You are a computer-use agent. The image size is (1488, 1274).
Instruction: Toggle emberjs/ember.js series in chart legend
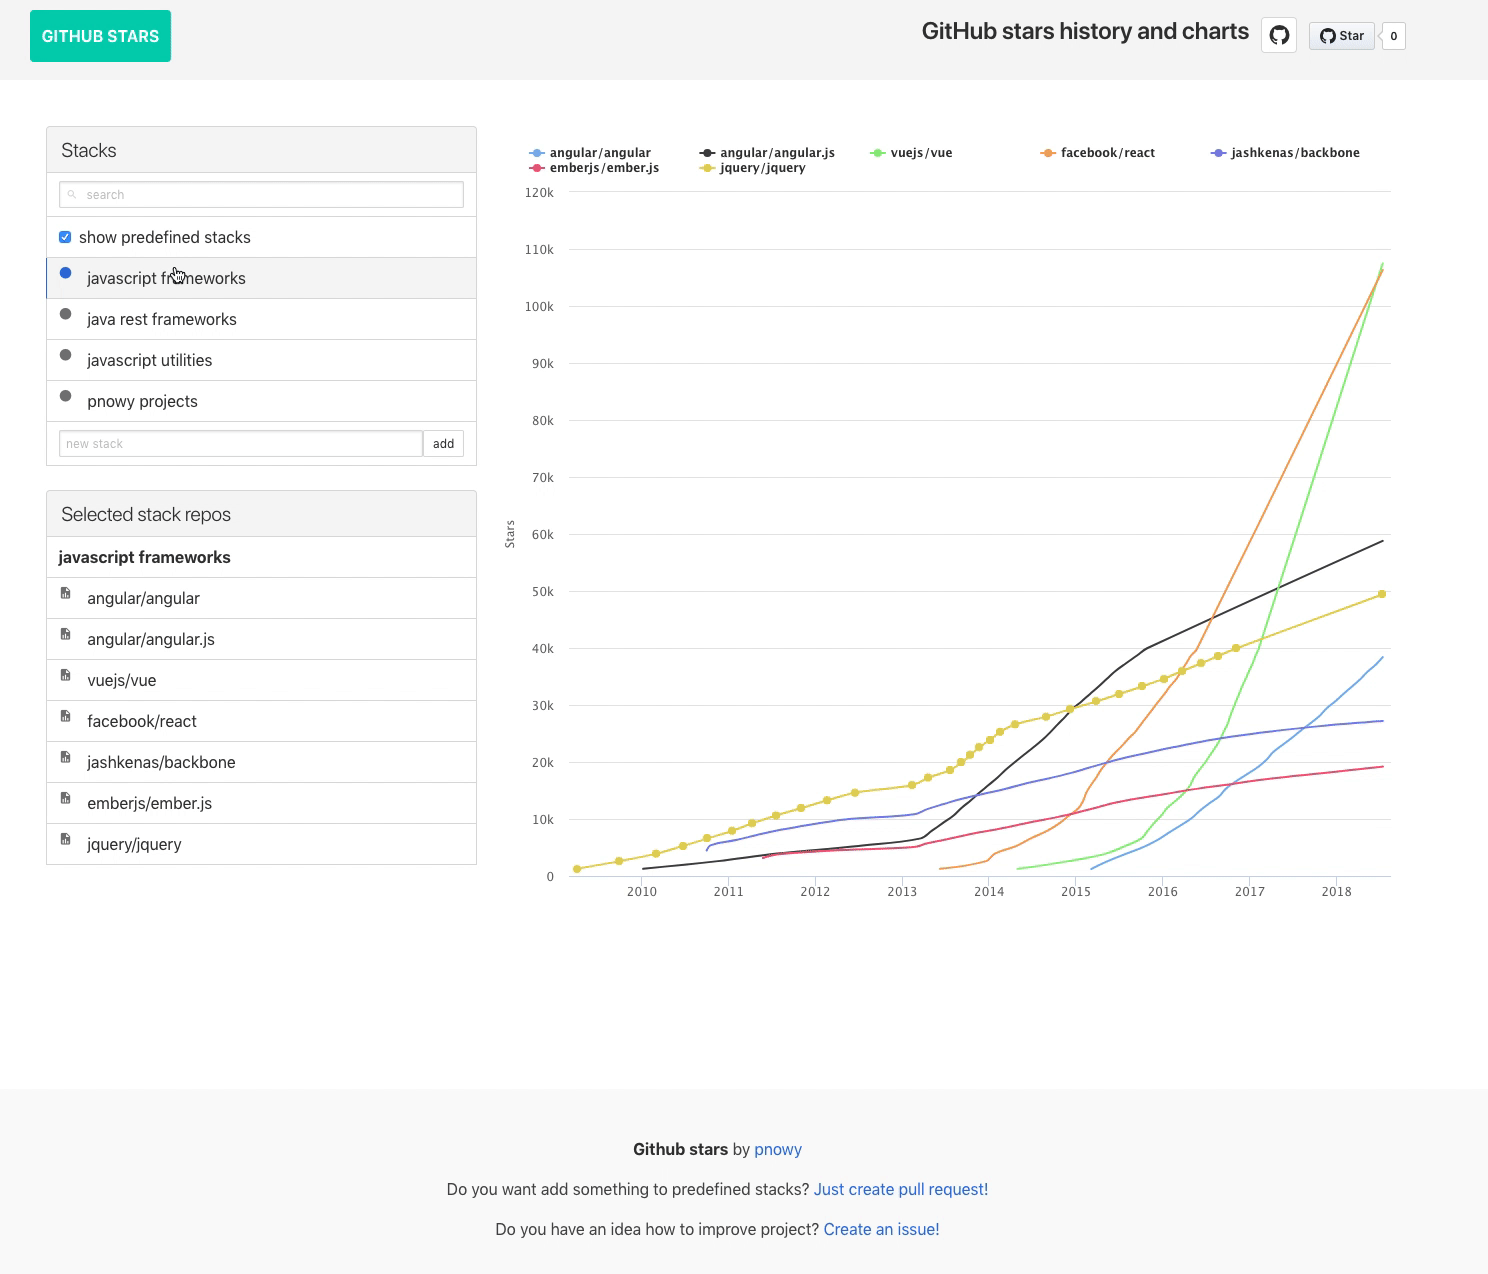point(594,168)
